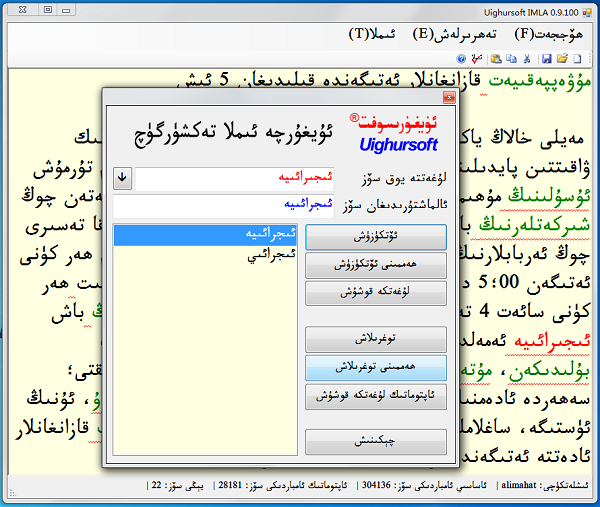Click the Cut scissors icon
This screenshot has width=600, height=507.
(x=527, y=59)
